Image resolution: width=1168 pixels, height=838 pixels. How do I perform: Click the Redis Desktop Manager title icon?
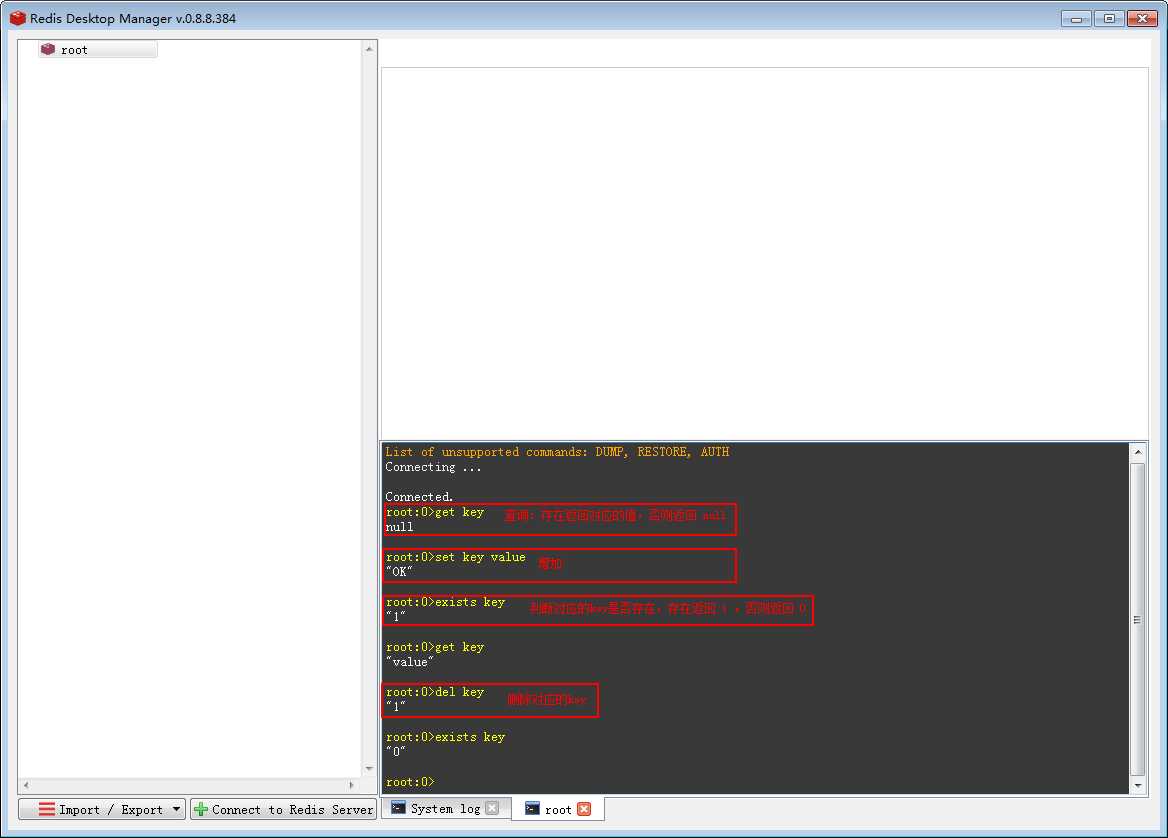coord(18,18)
